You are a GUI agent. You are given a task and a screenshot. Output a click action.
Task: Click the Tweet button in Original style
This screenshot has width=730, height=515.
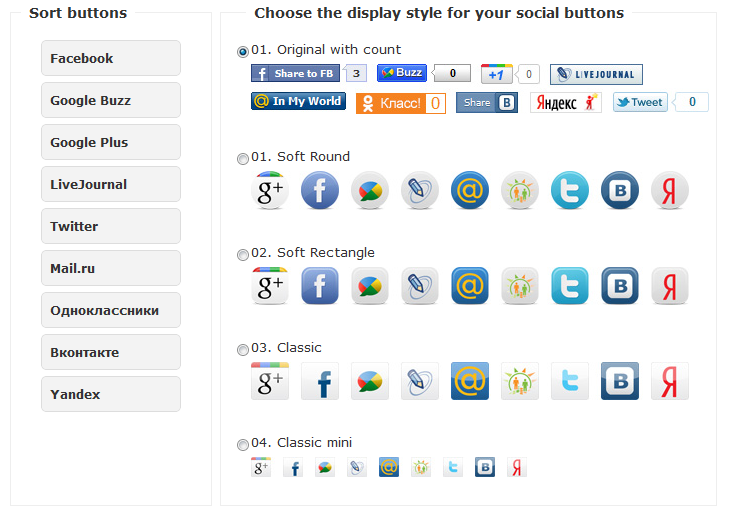tap(640, 102)
